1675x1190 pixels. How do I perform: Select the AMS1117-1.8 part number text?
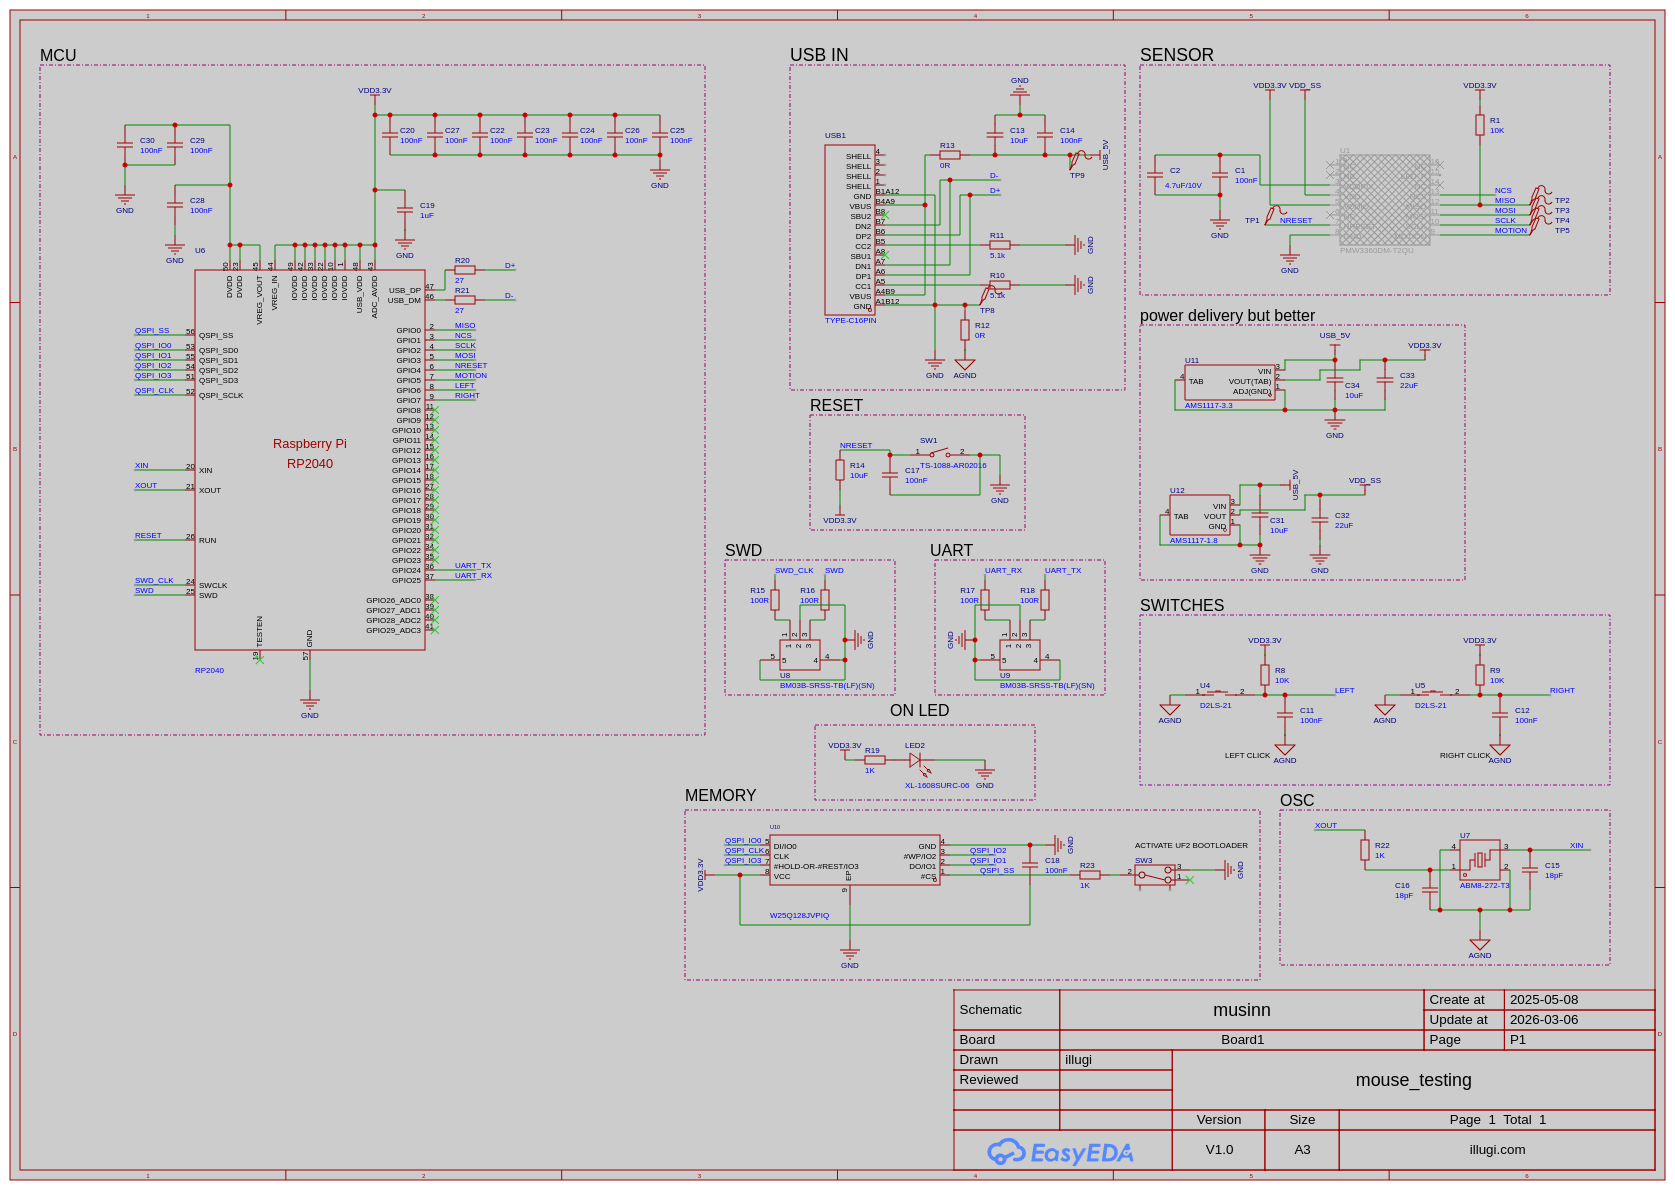[x=1193, y=539]
